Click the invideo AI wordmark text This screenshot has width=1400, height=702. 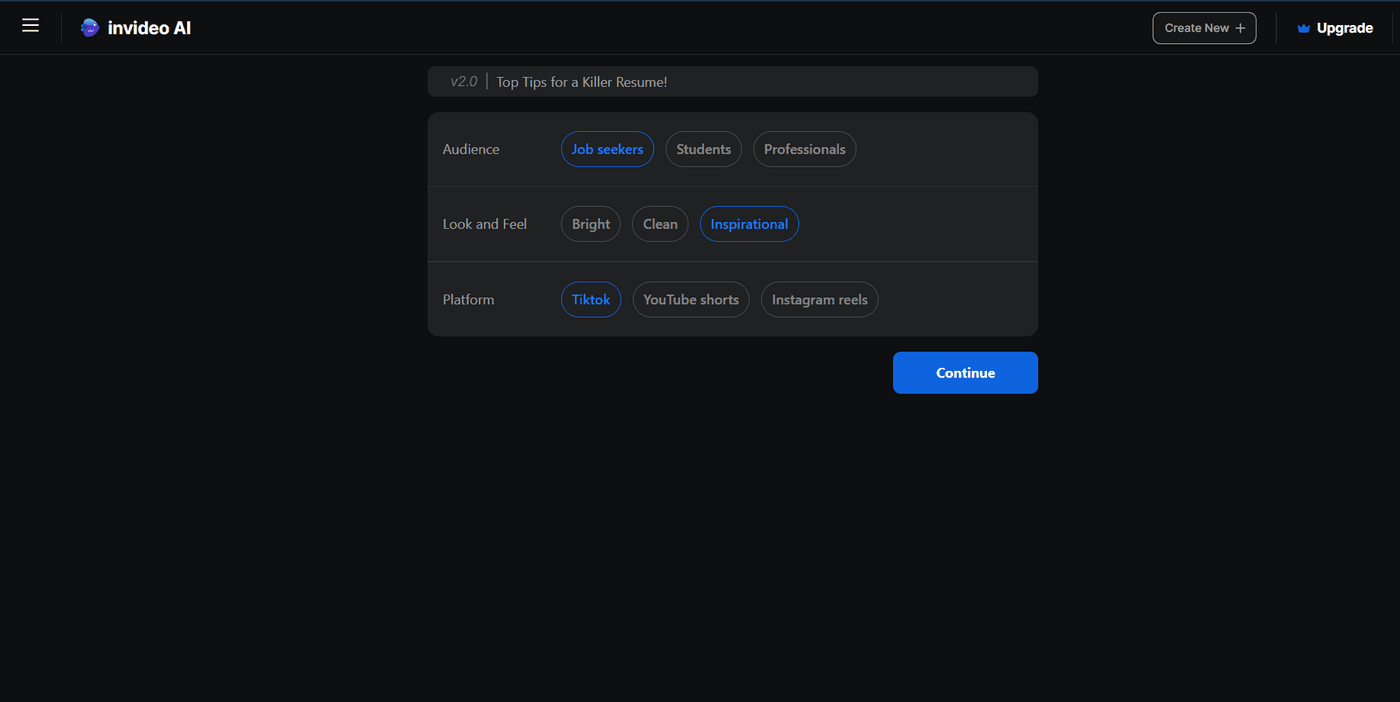pos(149,28)
